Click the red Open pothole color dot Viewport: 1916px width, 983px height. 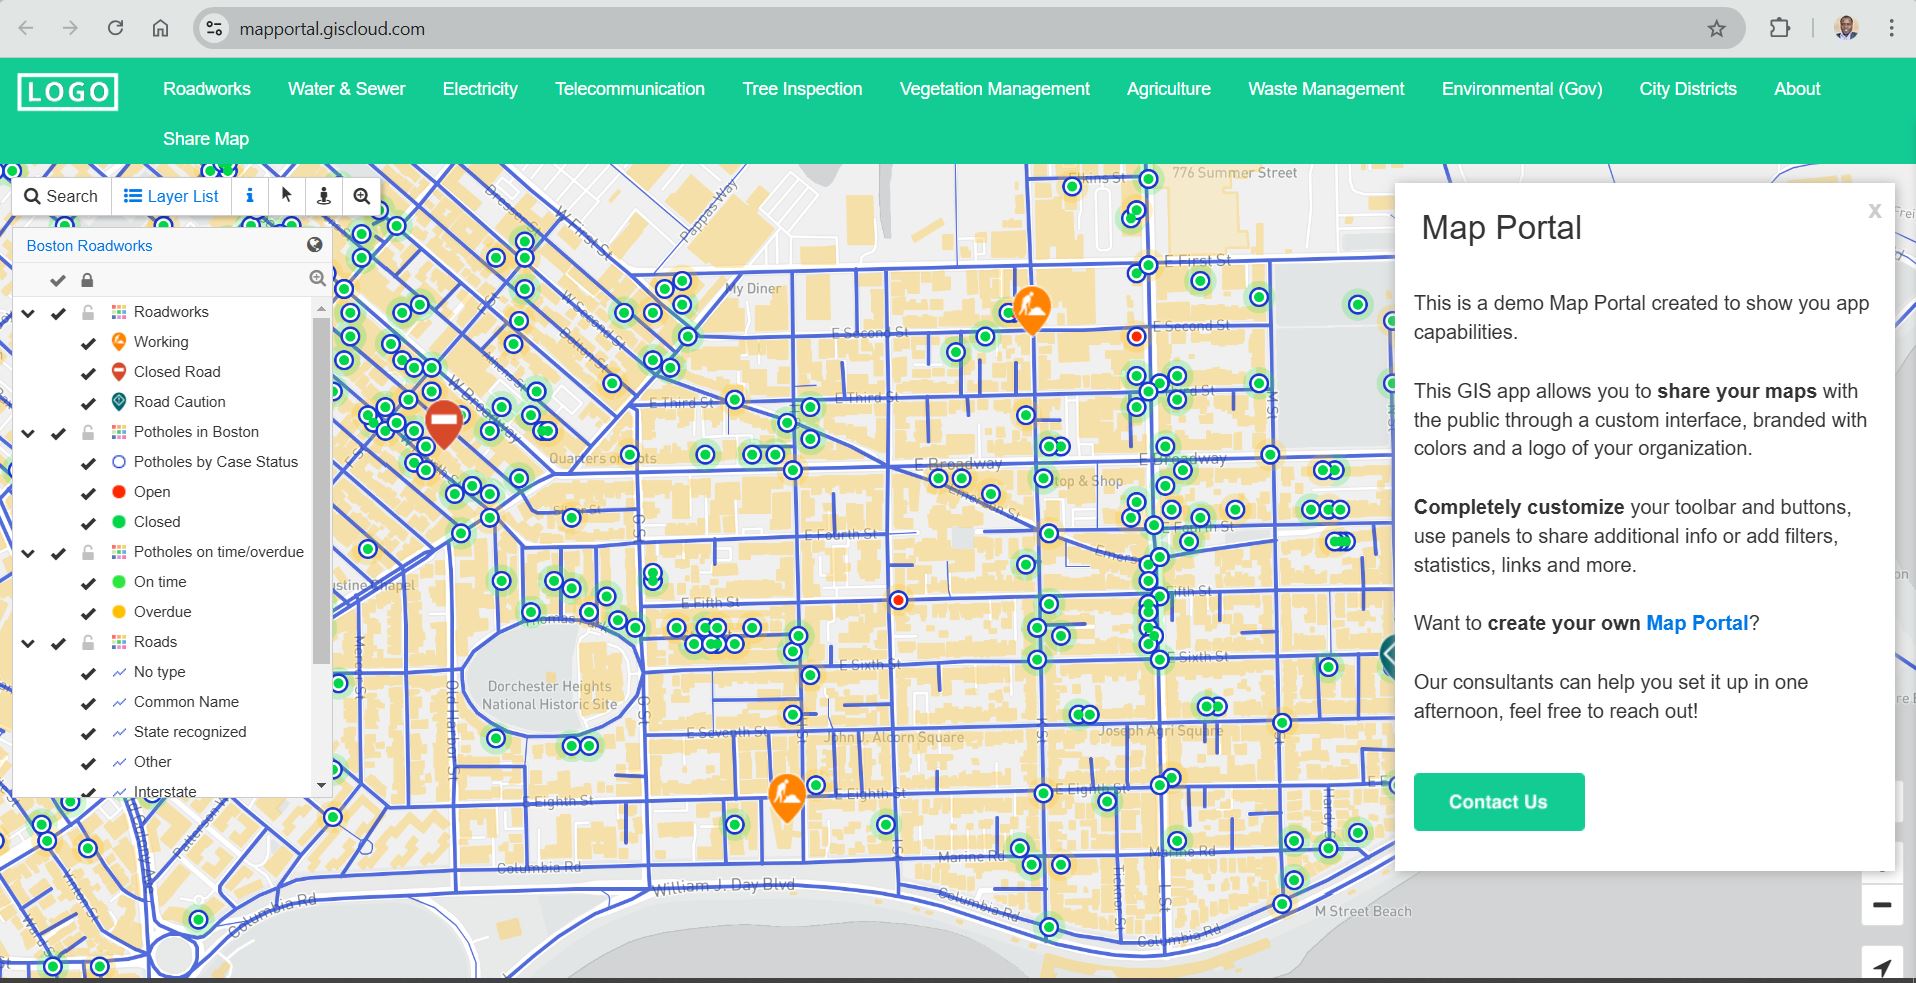tap(118, 491)
